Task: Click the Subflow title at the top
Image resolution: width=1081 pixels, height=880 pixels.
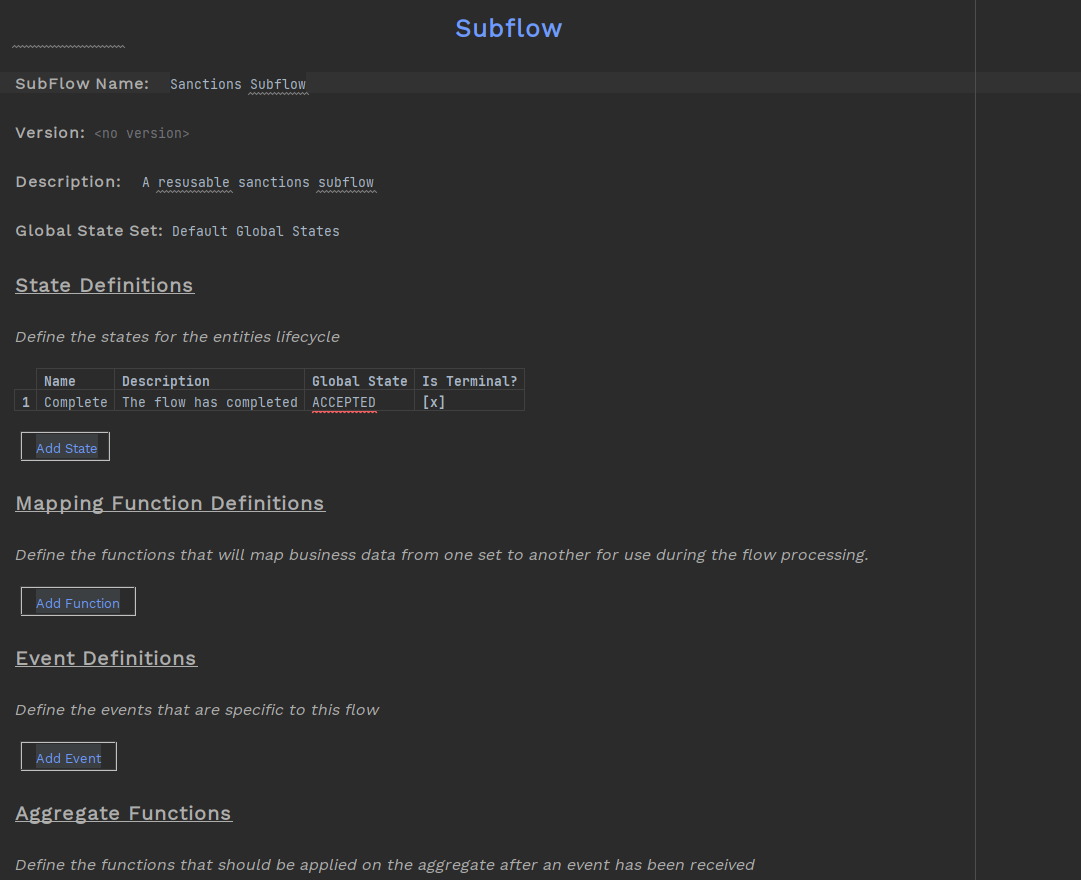Action: 508,28
